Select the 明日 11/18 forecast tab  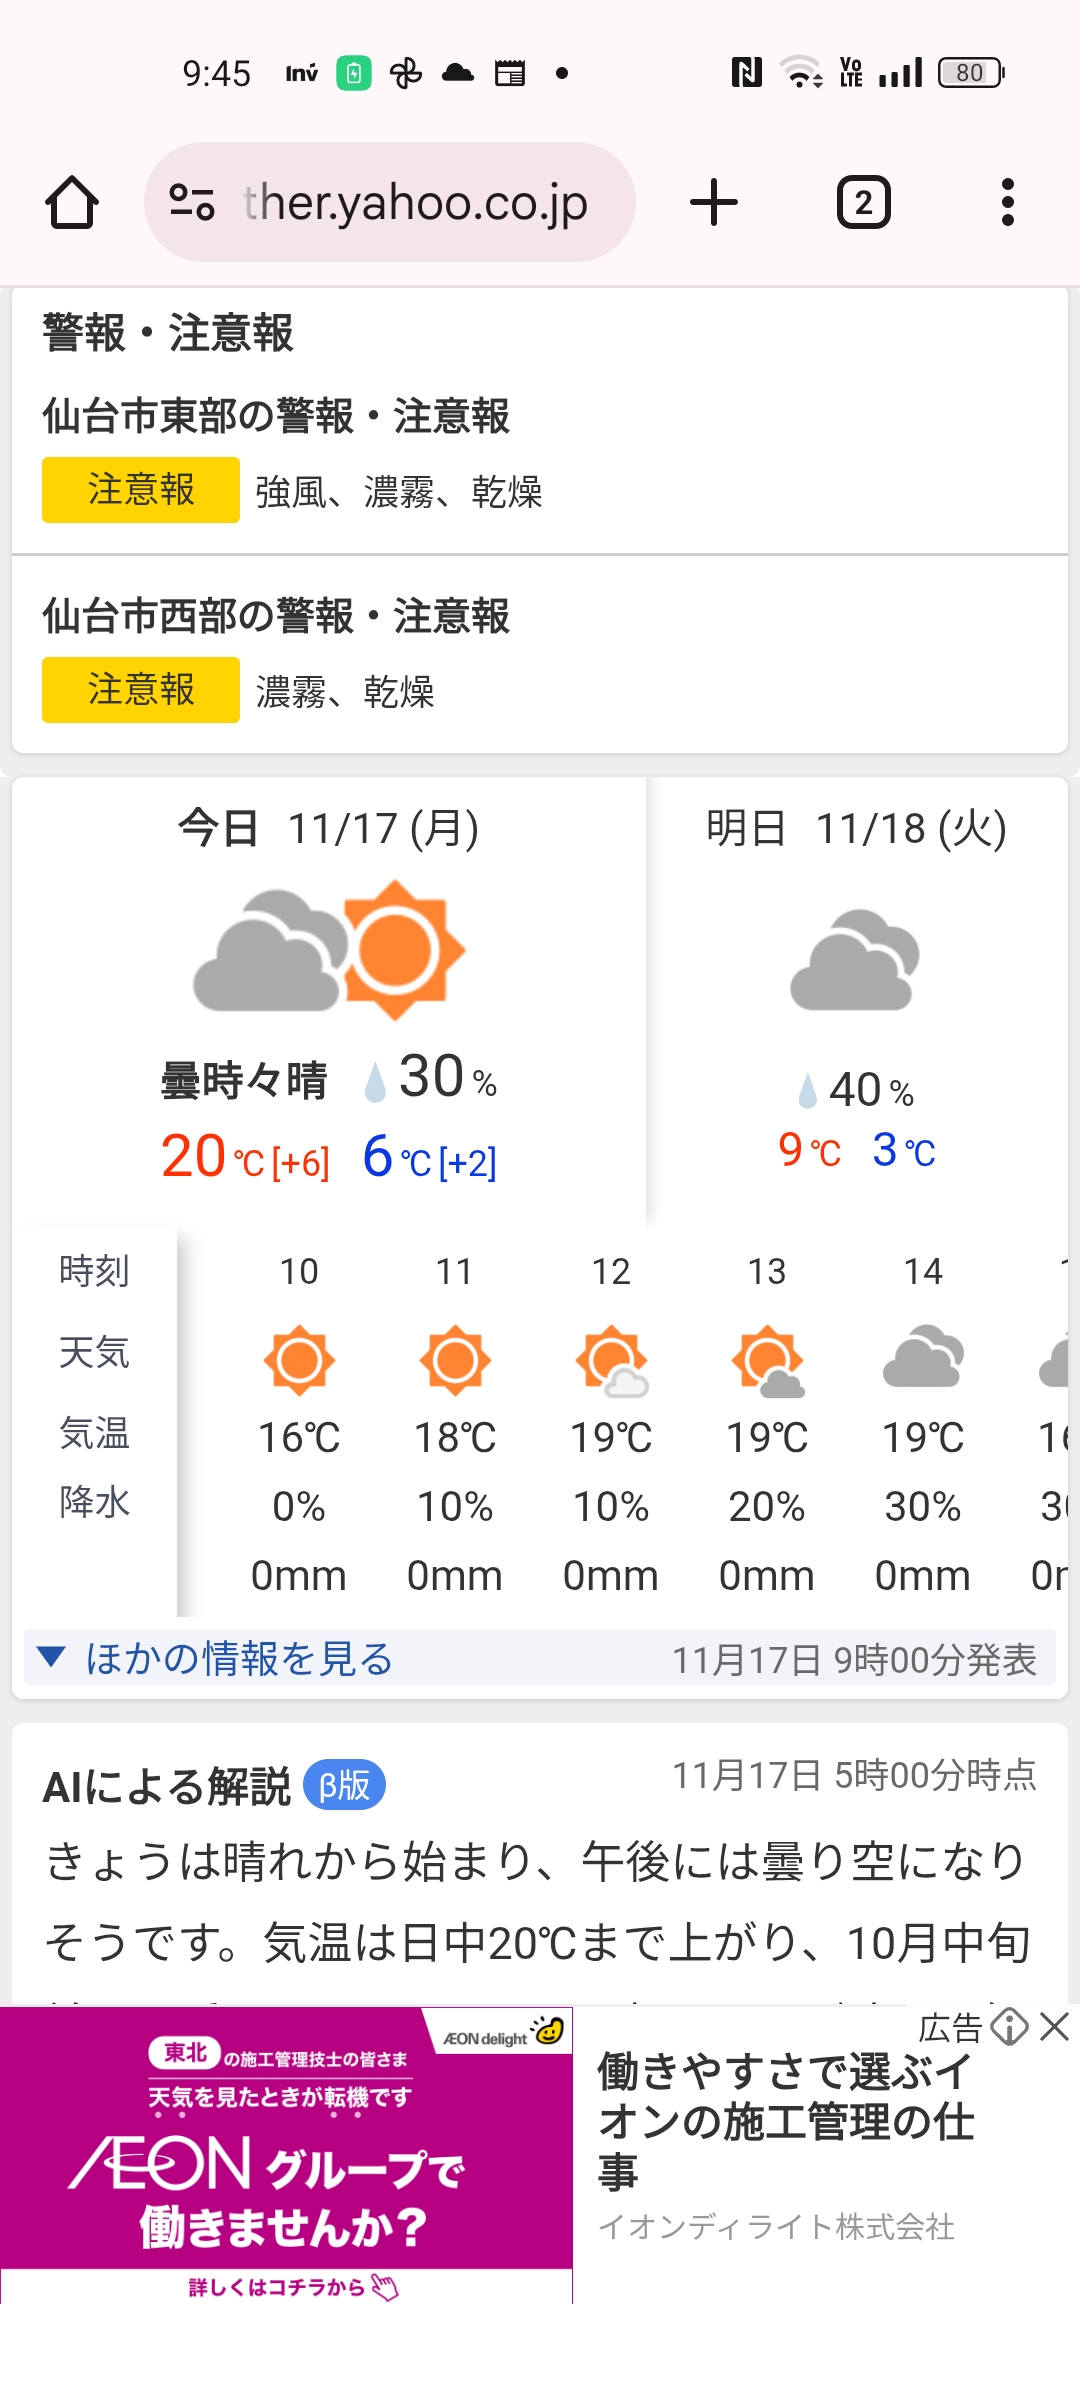[856, 828]
